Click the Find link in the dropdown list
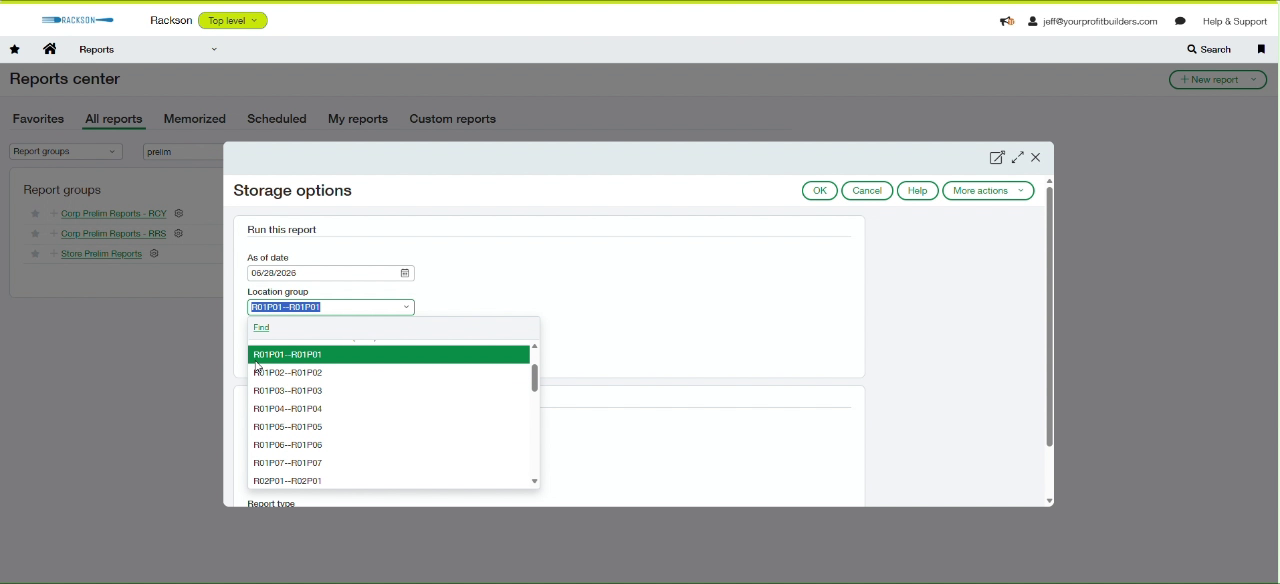Image resolution: width=1280 pixels, height=584 pixels. (262, 328)
